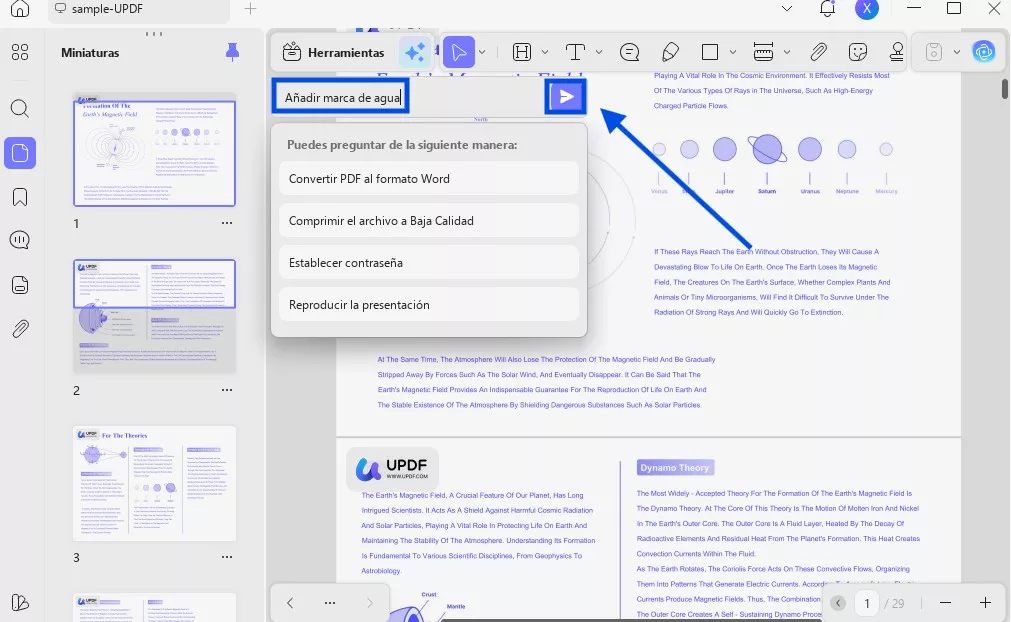The image size is (1011, 622).
Task: Select the pencil drawing tool
Action: click(670, 52)
